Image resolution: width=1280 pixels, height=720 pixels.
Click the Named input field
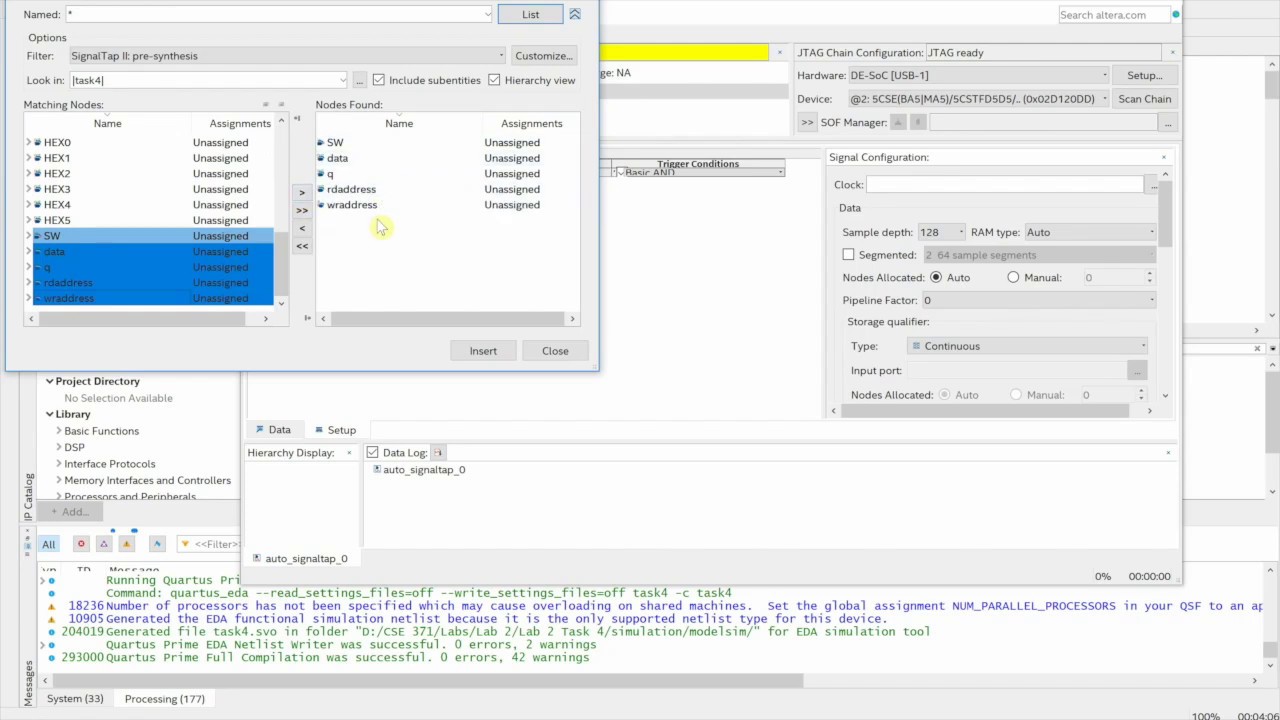click(x=273, y=14)
